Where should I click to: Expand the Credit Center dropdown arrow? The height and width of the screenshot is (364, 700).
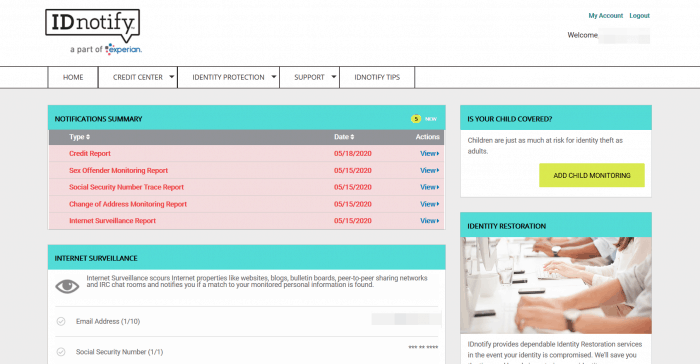click(171, 77)
